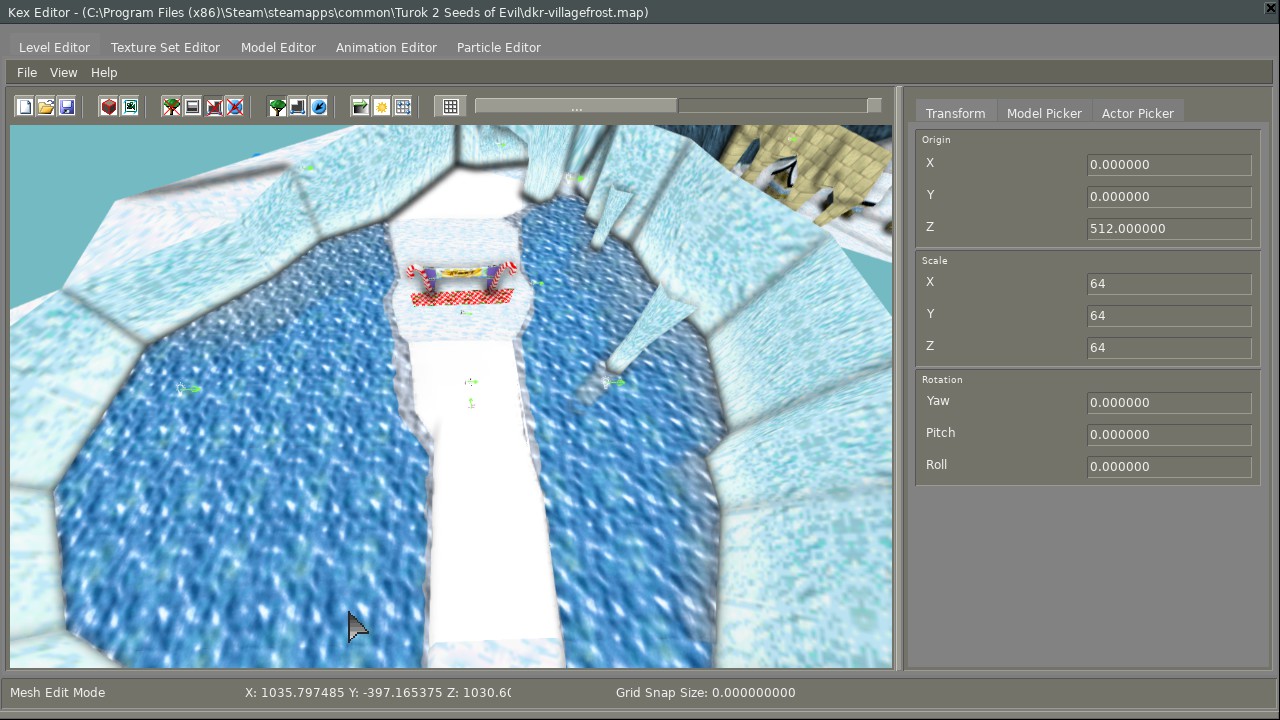Save the map with the floppy disk icon
This screenshot has width=1280, height=720.
tap(67, 107)
